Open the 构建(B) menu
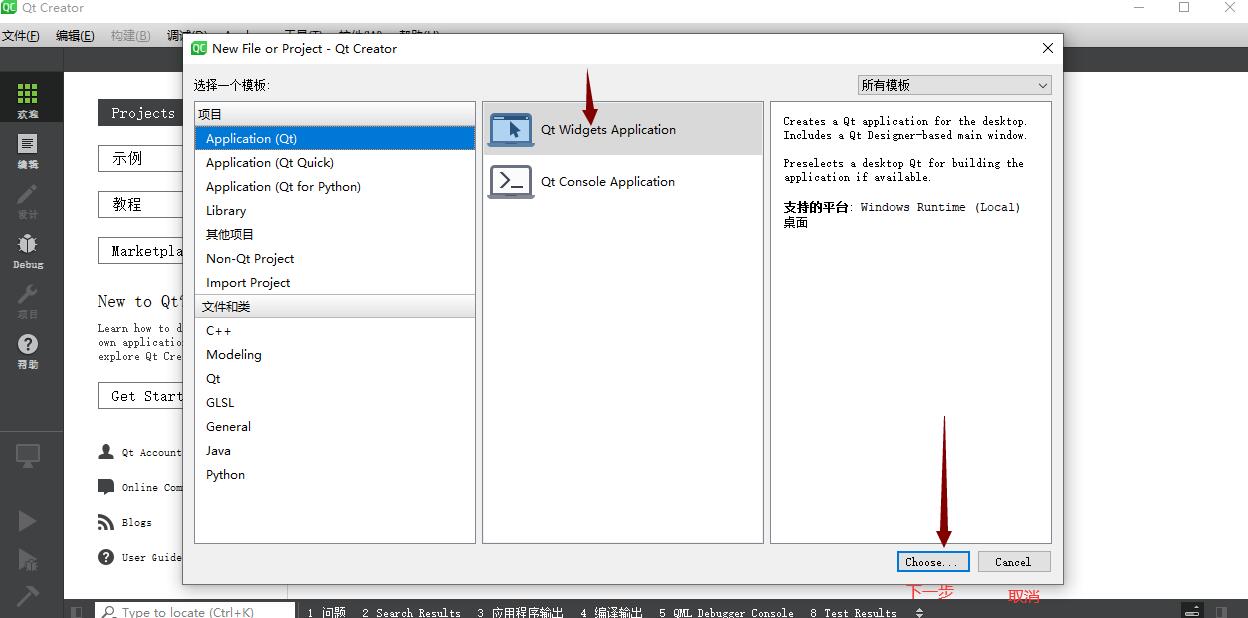This screenshot has height=618, width=1248. (130, 36)
